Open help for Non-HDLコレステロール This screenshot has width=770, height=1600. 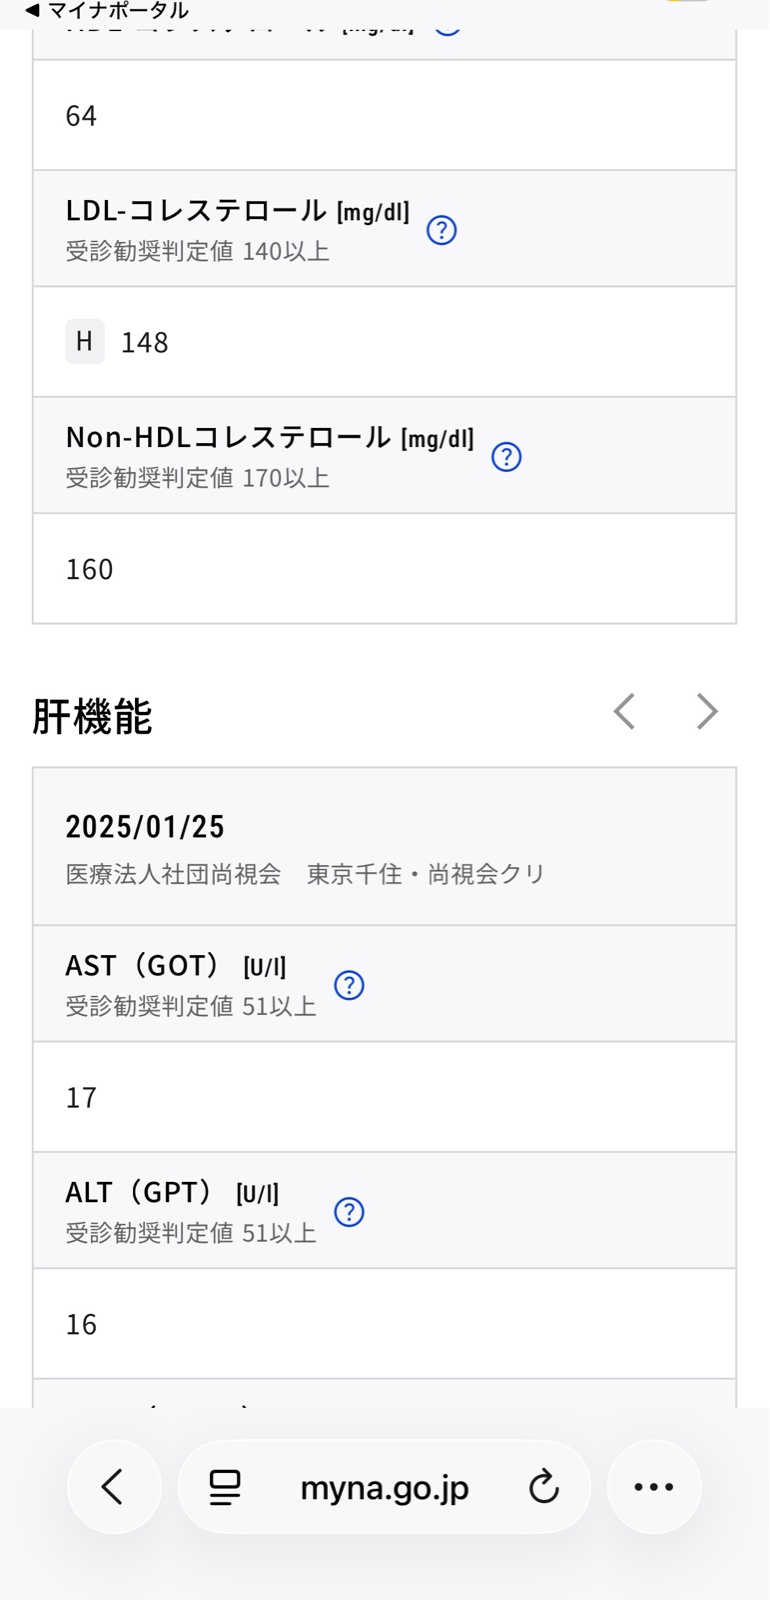click(x=506, y=457)
